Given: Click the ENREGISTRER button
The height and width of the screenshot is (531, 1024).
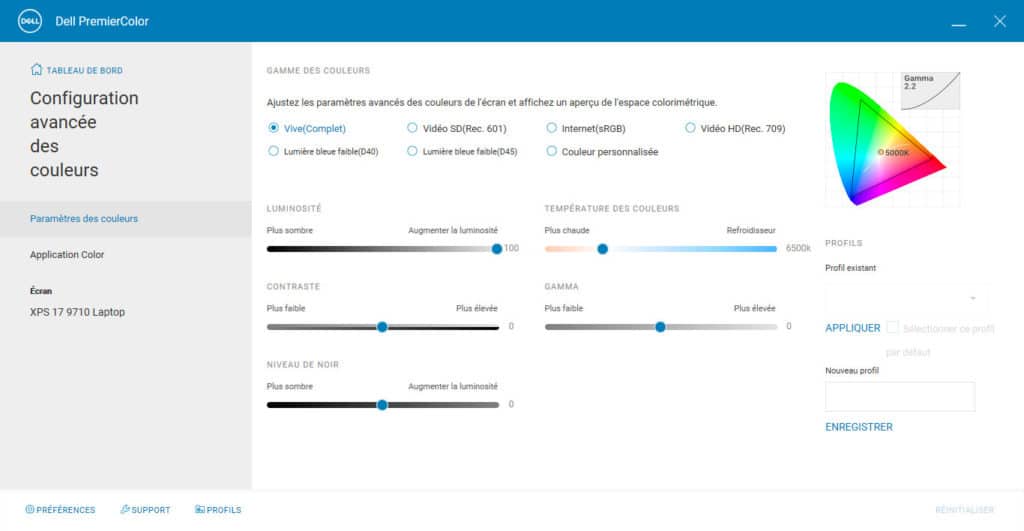Looking at the screenshot, I should click(858, 426).
